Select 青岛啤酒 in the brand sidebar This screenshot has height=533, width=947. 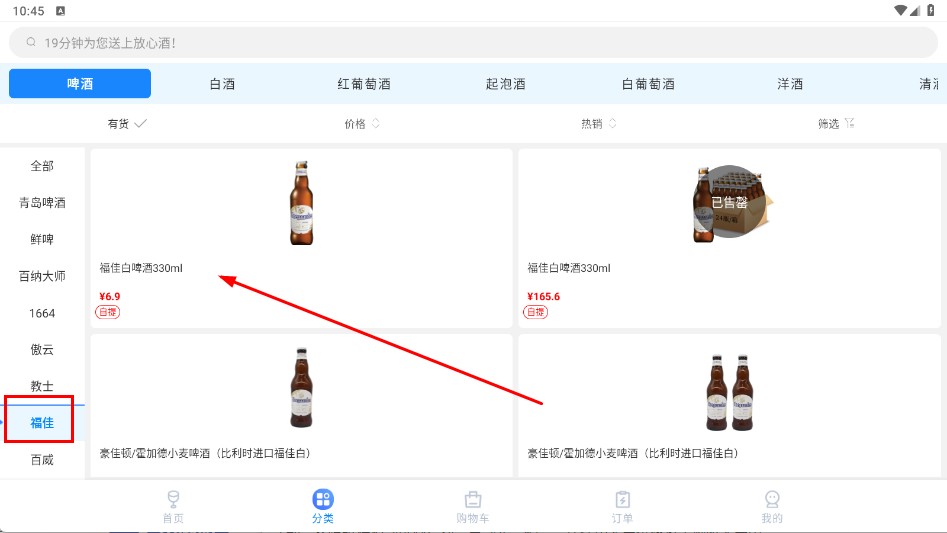[x=42, y=203]
